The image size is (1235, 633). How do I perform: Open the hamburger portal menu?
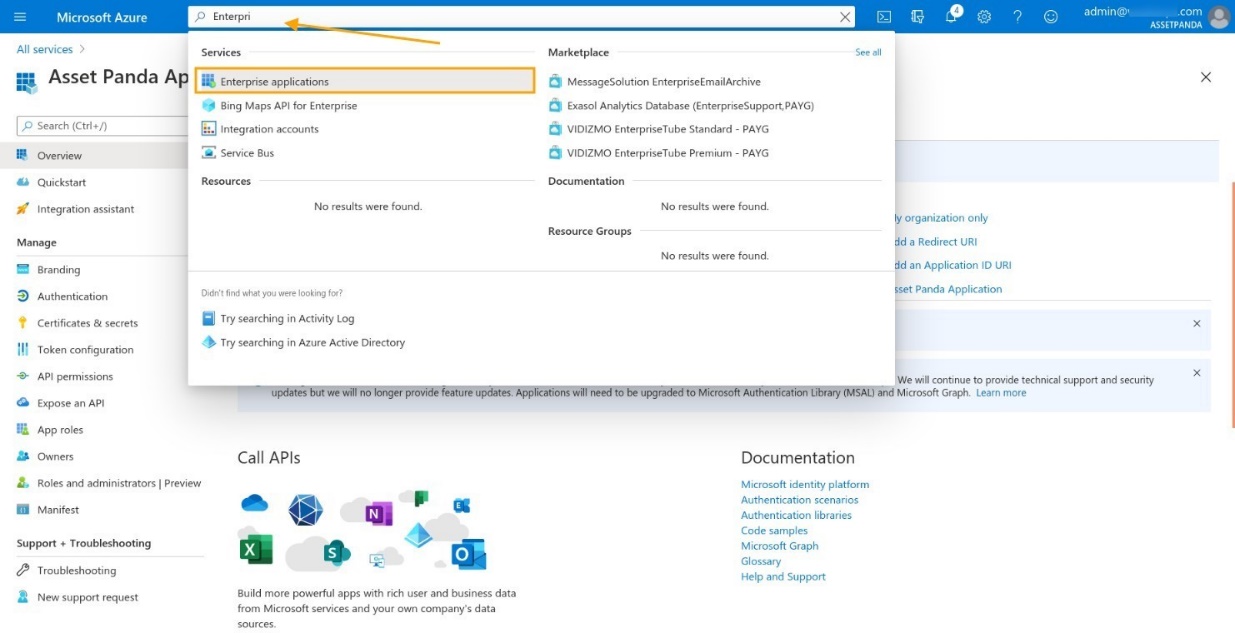coord(20,17)
